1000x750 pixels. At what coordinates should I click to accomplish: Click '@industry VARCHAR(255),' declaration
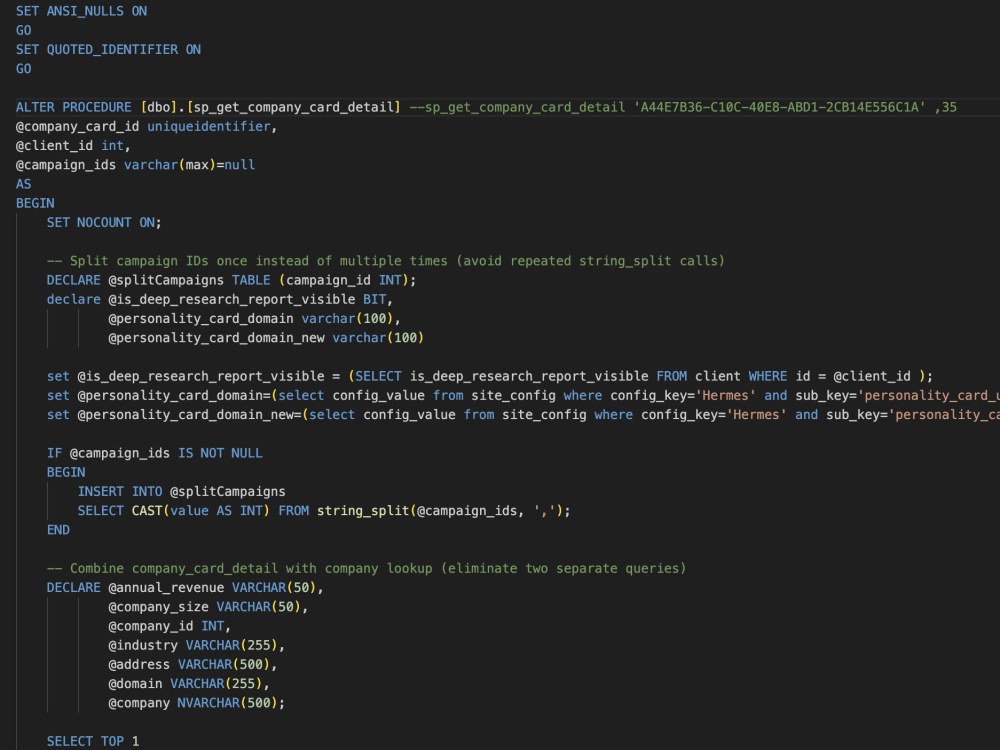click(x=196, y=645)
